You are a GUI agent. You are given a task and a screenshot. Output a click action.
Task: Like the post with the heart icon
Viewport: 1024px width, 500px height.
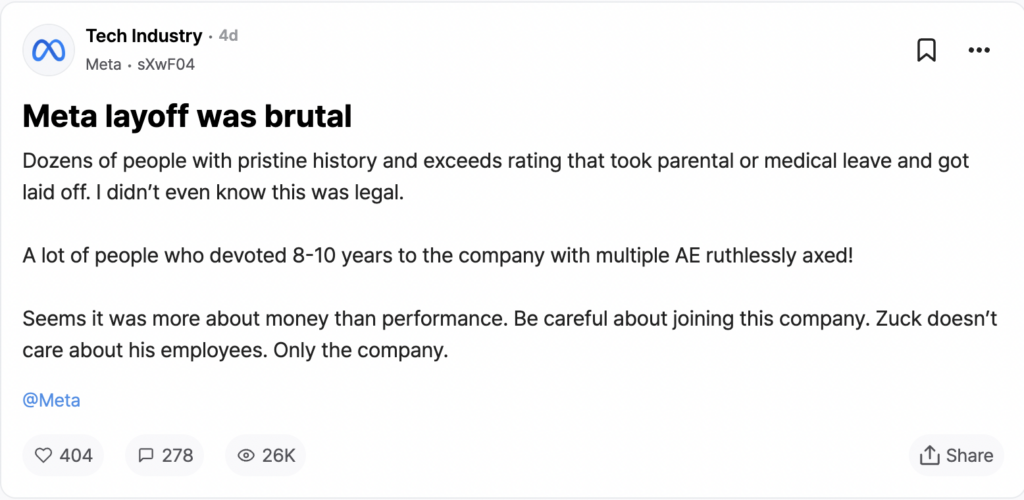pos(43,455)
